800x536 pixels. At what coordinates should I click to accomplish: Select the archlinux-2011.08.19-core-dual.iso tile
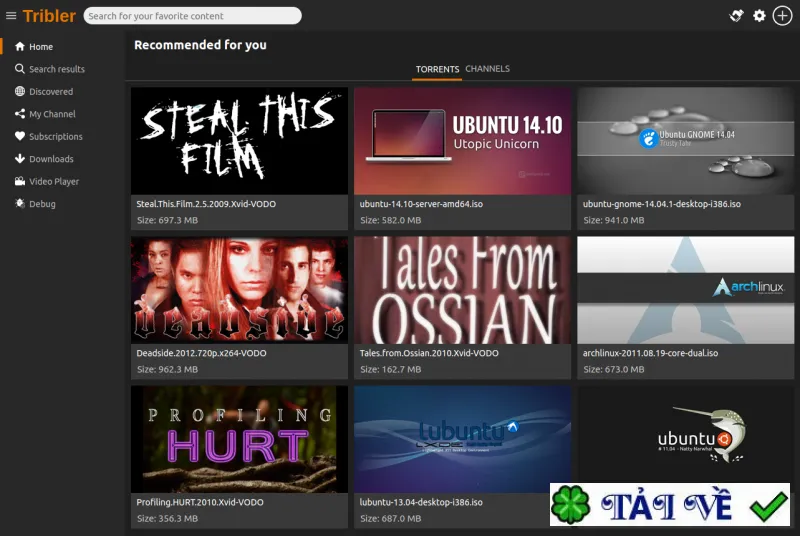pos(685,308)
